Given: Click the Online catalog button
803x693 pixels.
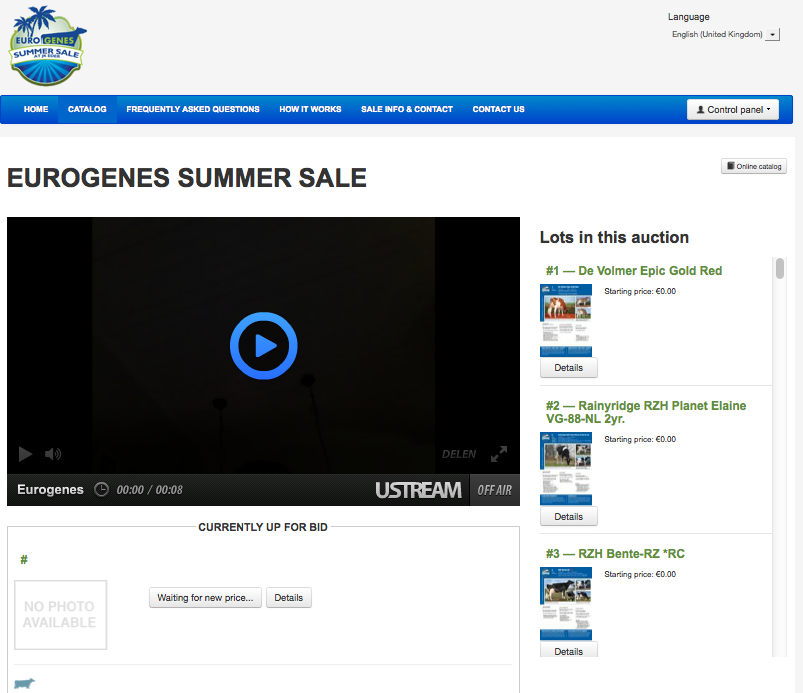Looking at the screenshot, I should coord(754,166).
